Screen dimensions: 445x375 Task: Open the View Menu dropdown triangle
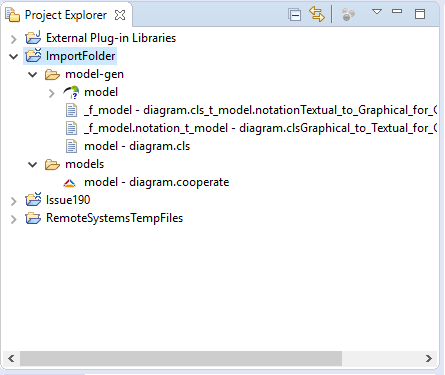pos(377,12)
